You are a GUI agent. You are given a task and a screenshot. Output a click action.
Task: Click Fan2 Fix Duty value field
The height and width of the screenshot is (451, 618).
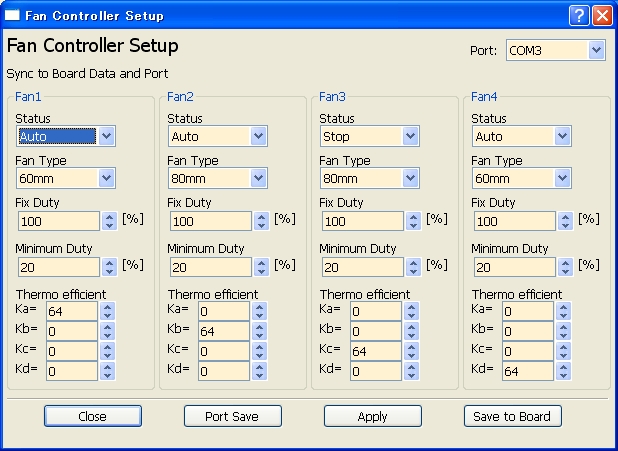211,221
